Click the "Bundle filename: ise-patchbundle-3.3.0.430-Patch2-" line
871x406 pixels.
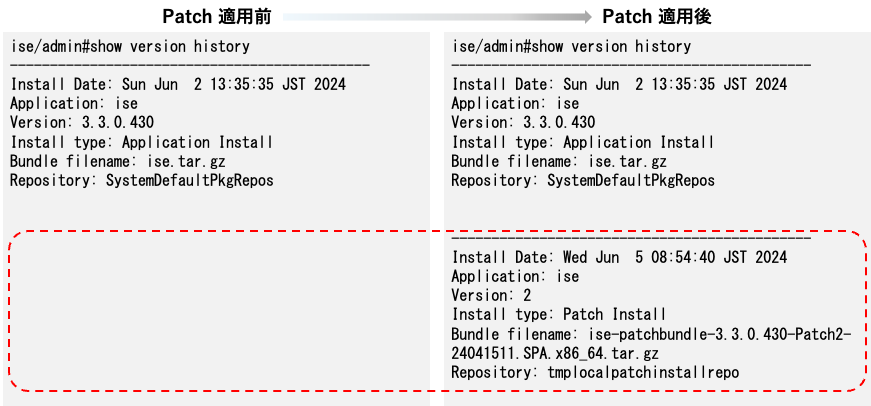tap(651, 334)
